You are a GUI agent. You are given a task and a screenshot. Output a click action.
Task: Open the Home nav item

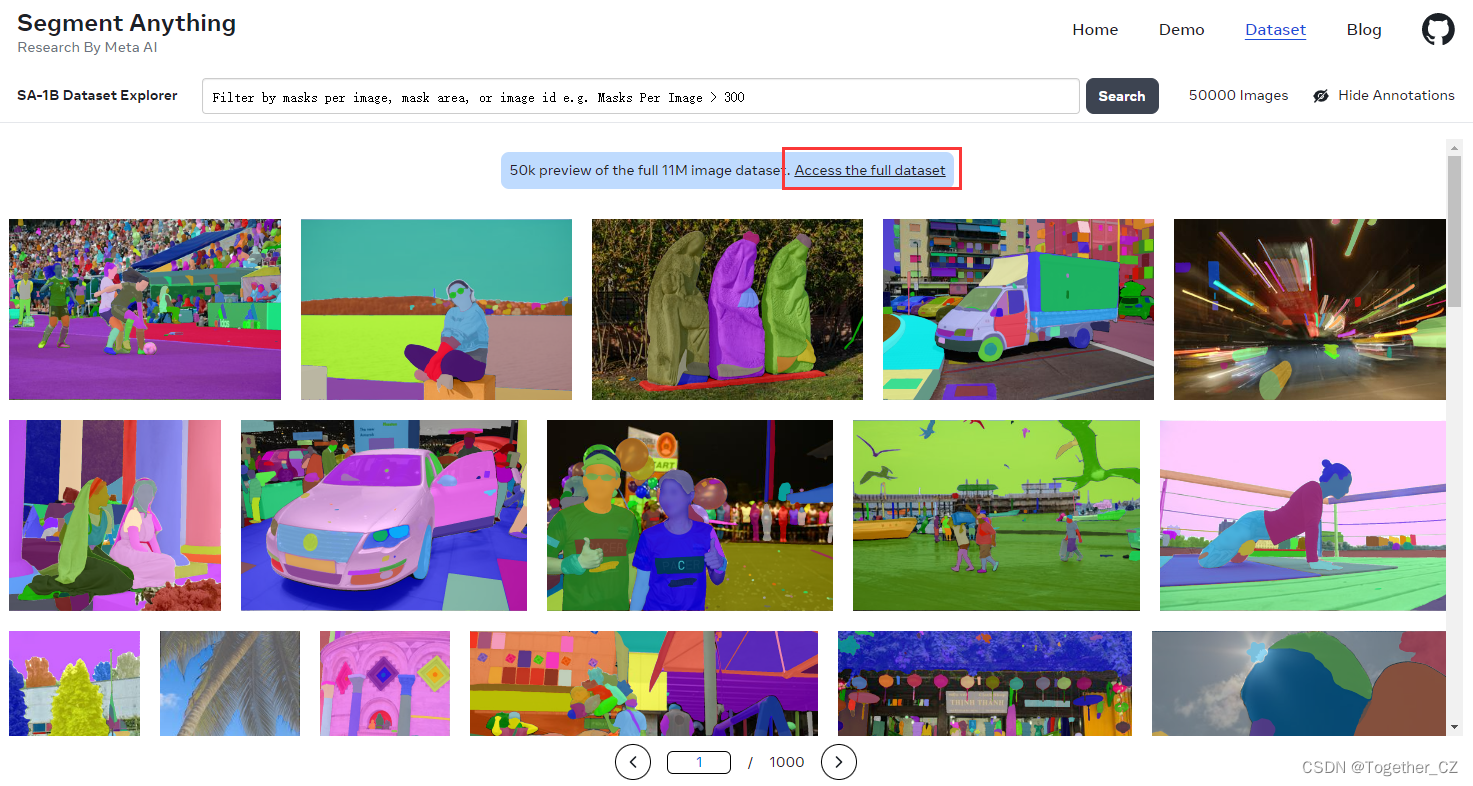[1095, 30]
